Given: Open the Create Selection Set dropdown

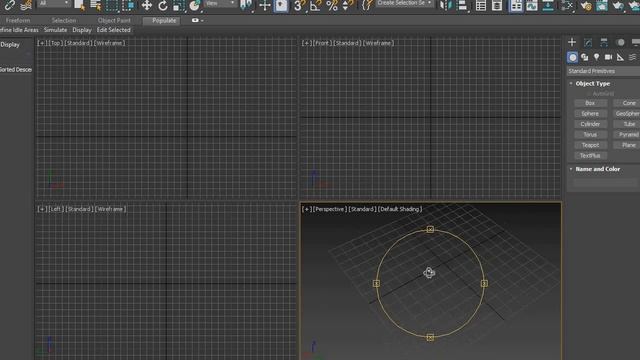Looking at the screenshot, I should point(404,3).
